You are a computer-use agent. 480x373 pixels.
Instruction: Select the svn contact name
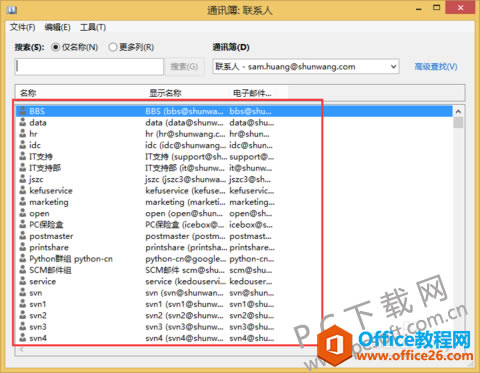coord(36,293)
